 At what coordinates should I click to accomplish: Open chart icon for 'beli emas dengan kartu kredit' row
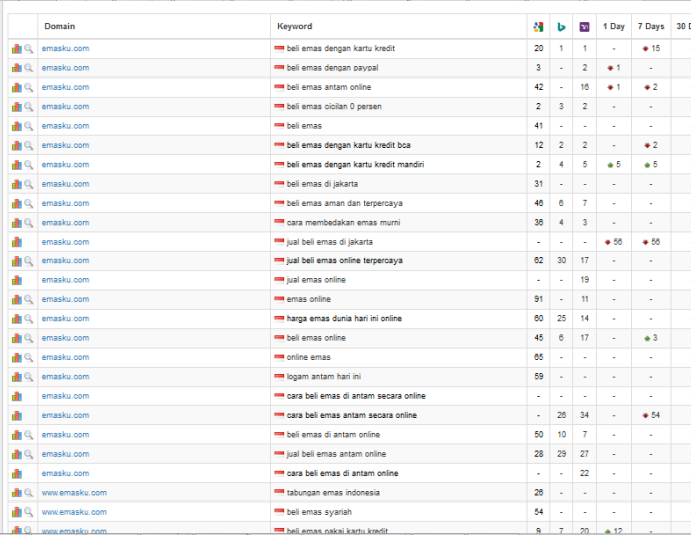pyautogui.click(x=17, y=48)
